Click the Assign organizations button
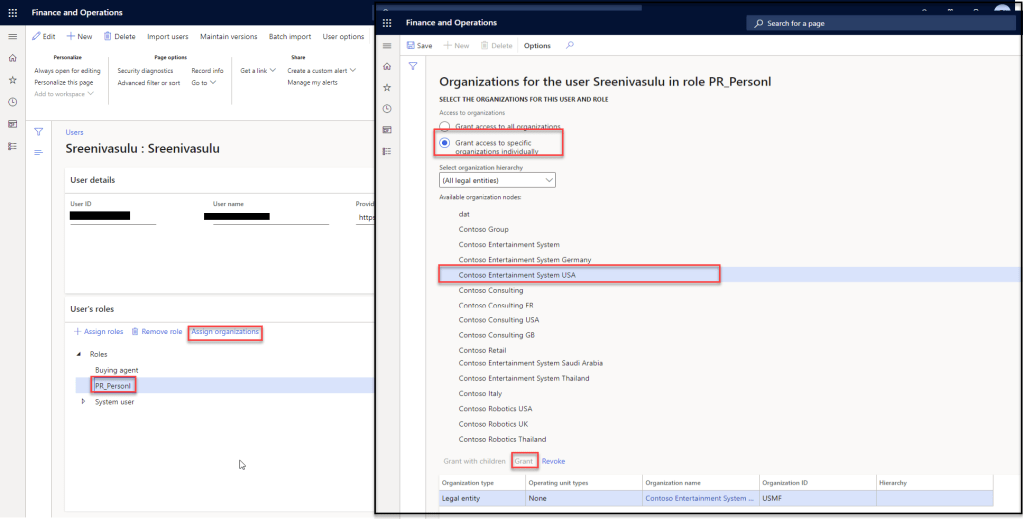The image size is (1023, 519). pyautogui.click(x=225, y=332)
